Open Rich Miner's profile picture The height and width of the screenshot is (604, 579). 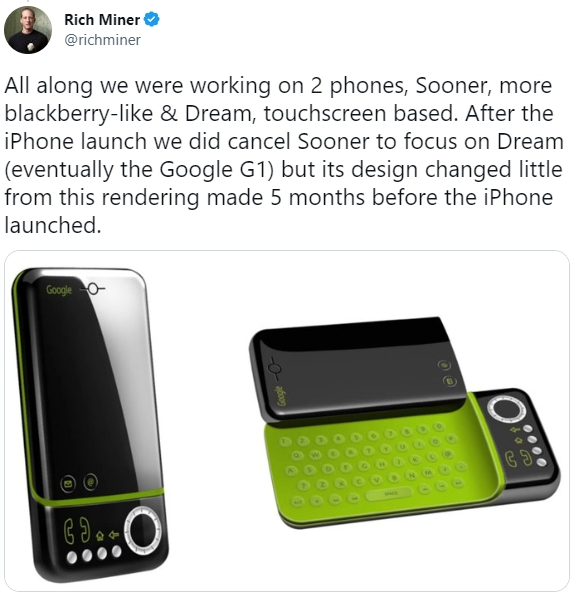(x=28, y=30)
